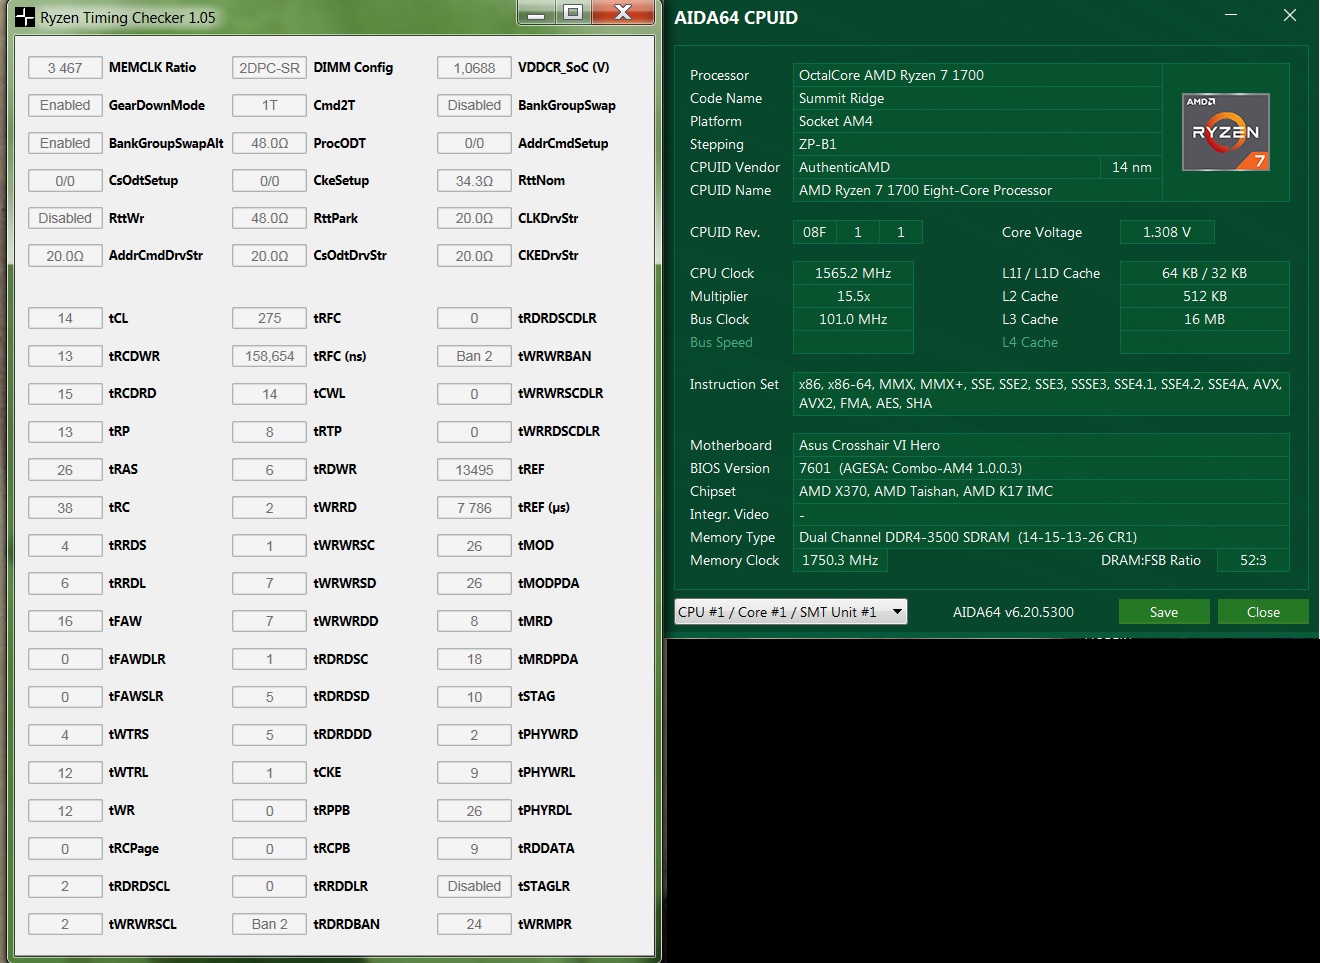Image resolution: width=1320 pixels, height=963 pixels.
Task: Click the green Close button in AIDA64
Action: click(x=1263, y=612)
